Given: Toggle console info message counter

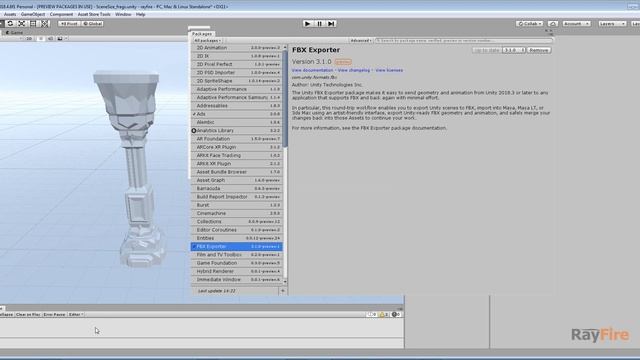Looking at the screenshot, I should coord(371,314).
